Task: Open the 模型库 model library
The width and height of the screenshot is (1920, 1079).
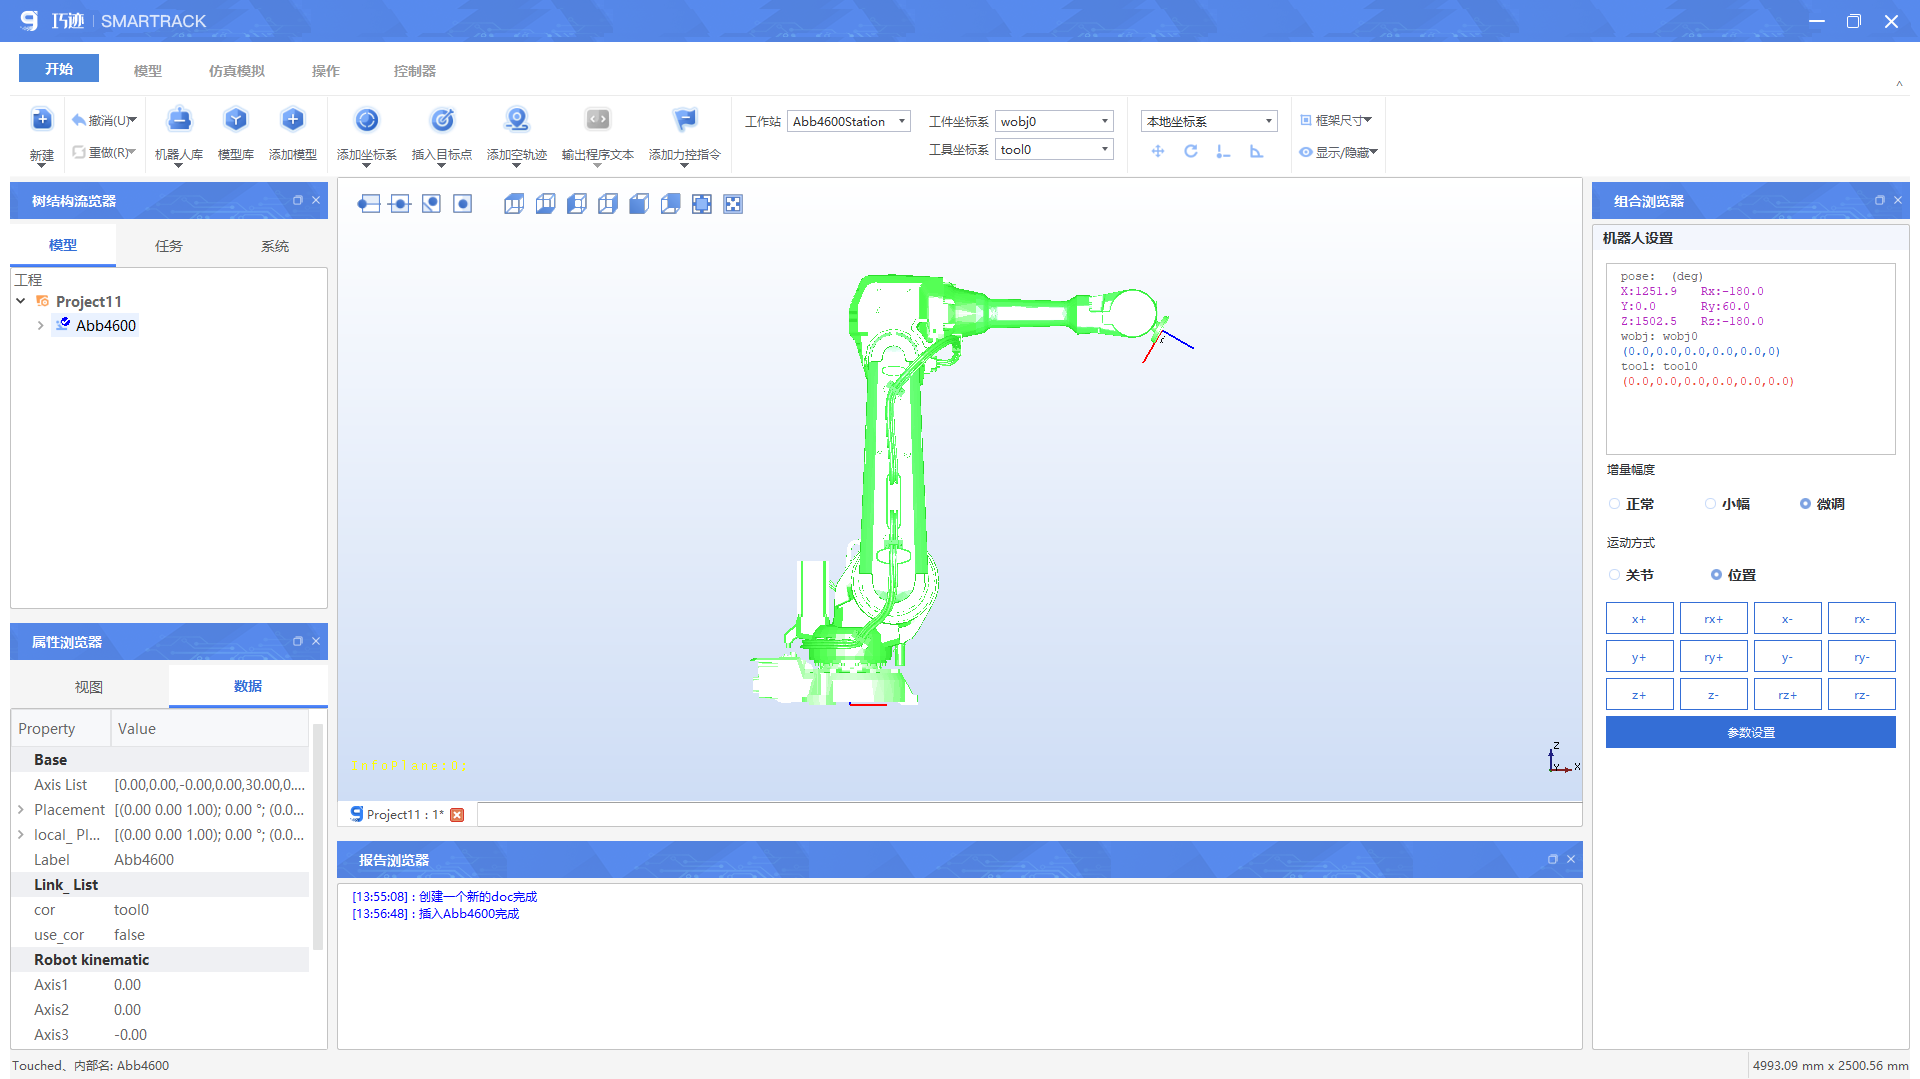Action: (x=235, y=120)
